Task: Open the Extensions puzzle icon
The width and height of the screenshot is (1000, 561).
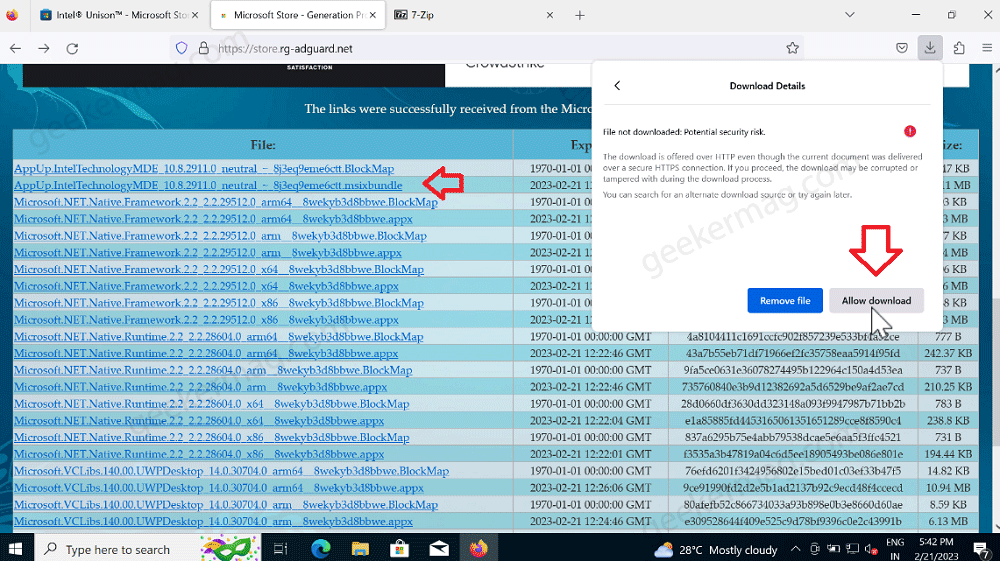Action: (x=959, y=48)
